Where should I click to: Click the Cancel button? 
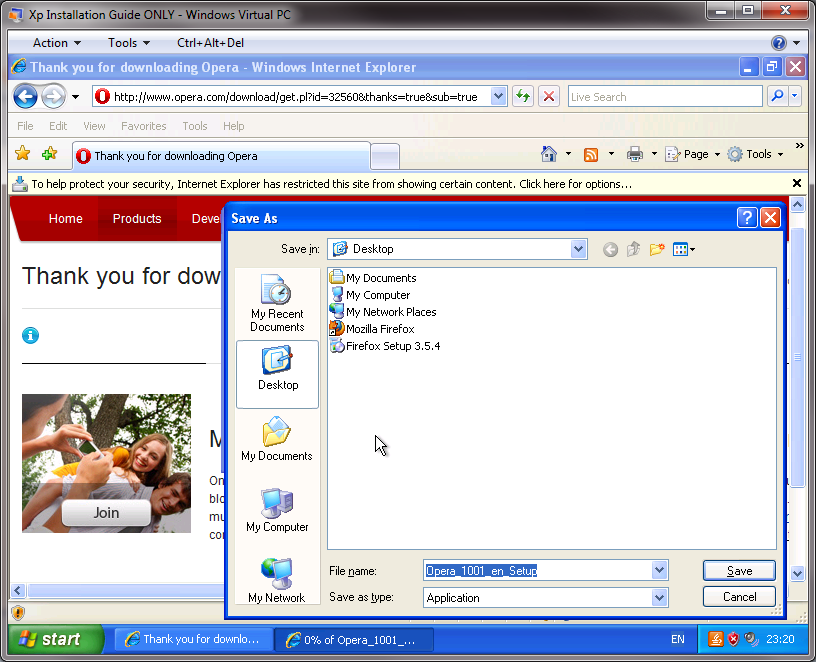[x=739, y=596]
